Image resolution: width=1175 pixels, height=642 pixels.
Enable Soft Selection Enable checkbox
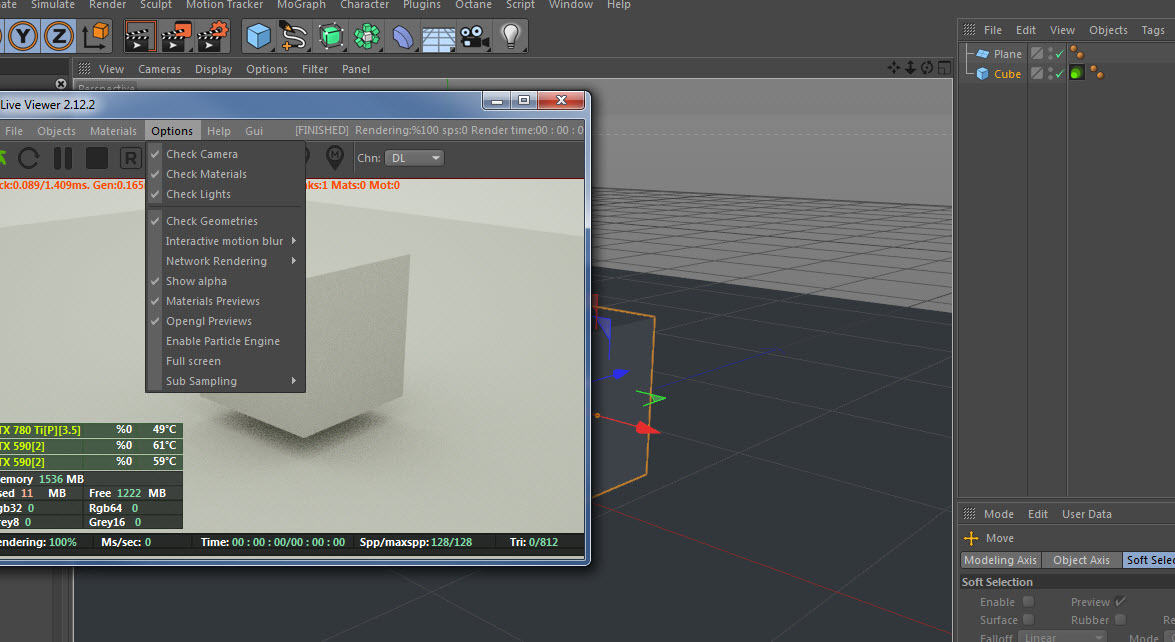click(1028, 602)
